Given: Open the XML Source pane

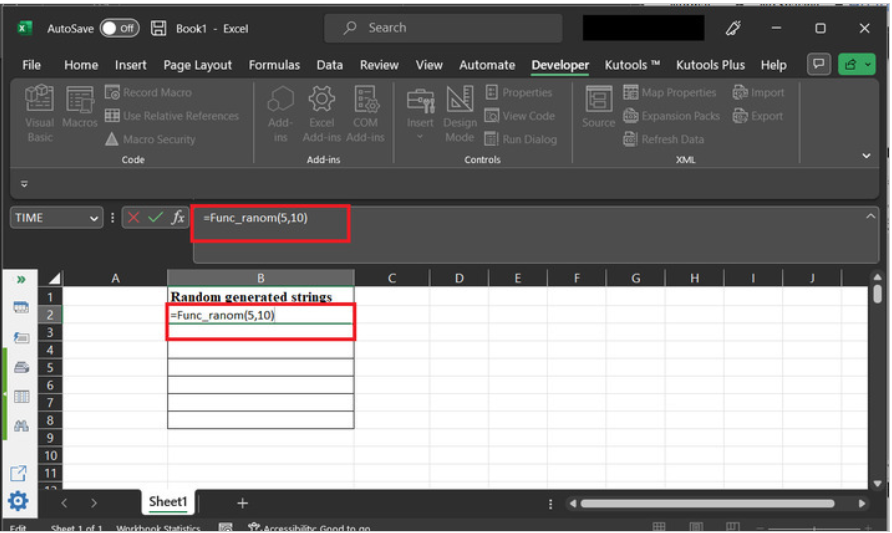Looking at the screenshot, I should pos(598,106).
